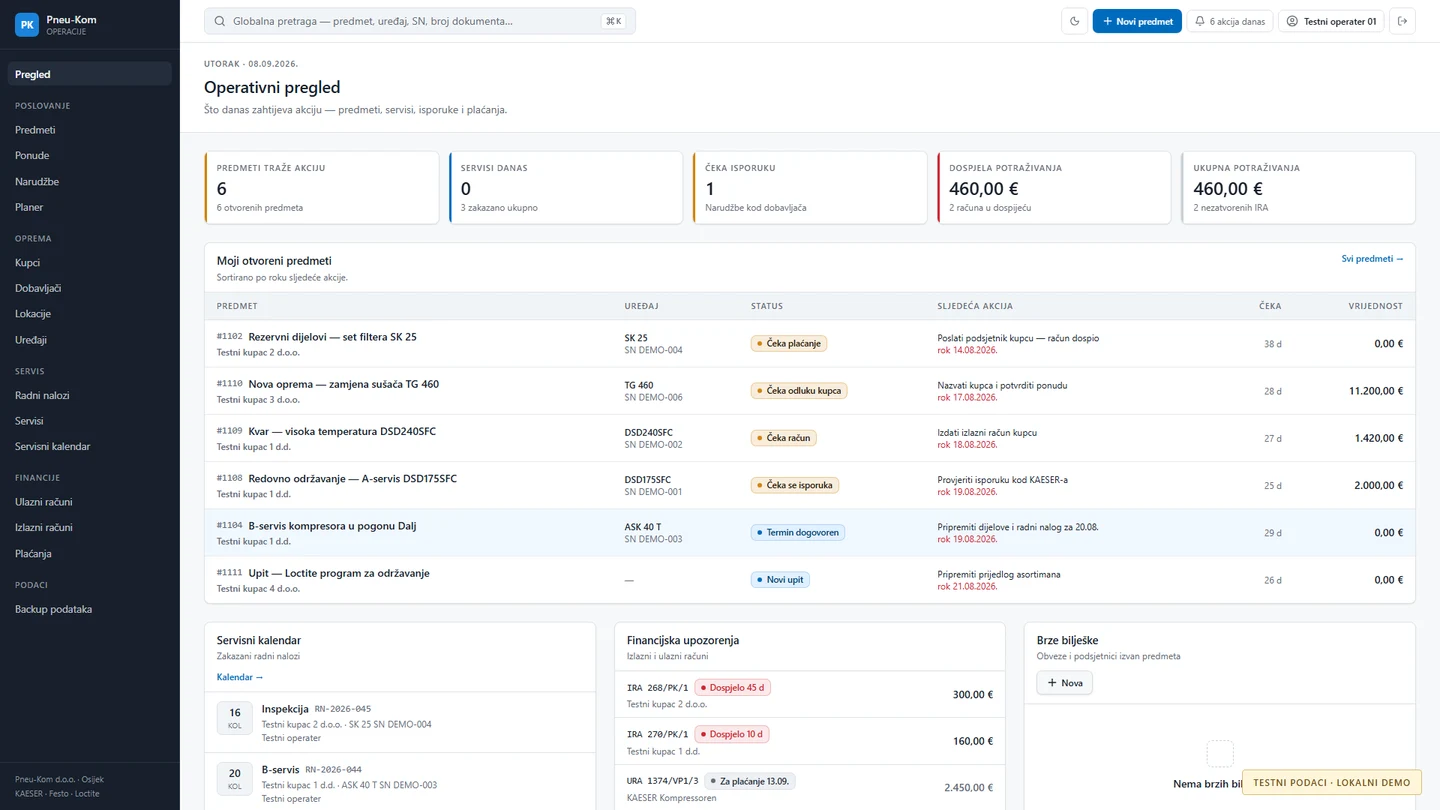Navigate to Narudžbe section
1440x810 pixels.
(90, 182)
